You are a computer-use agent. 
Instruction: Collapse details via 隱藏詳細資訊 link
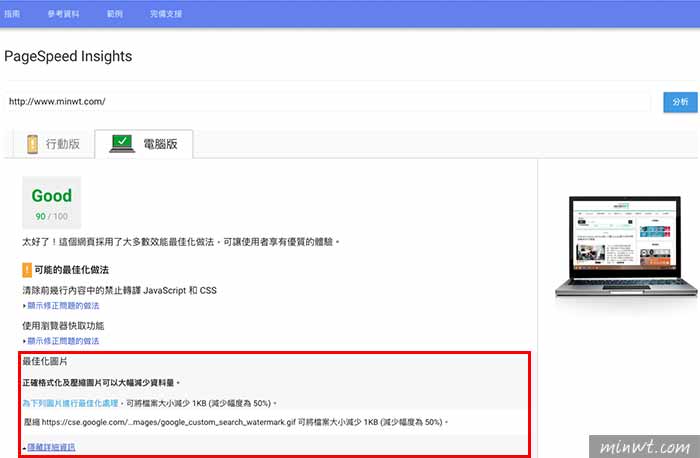51,447
